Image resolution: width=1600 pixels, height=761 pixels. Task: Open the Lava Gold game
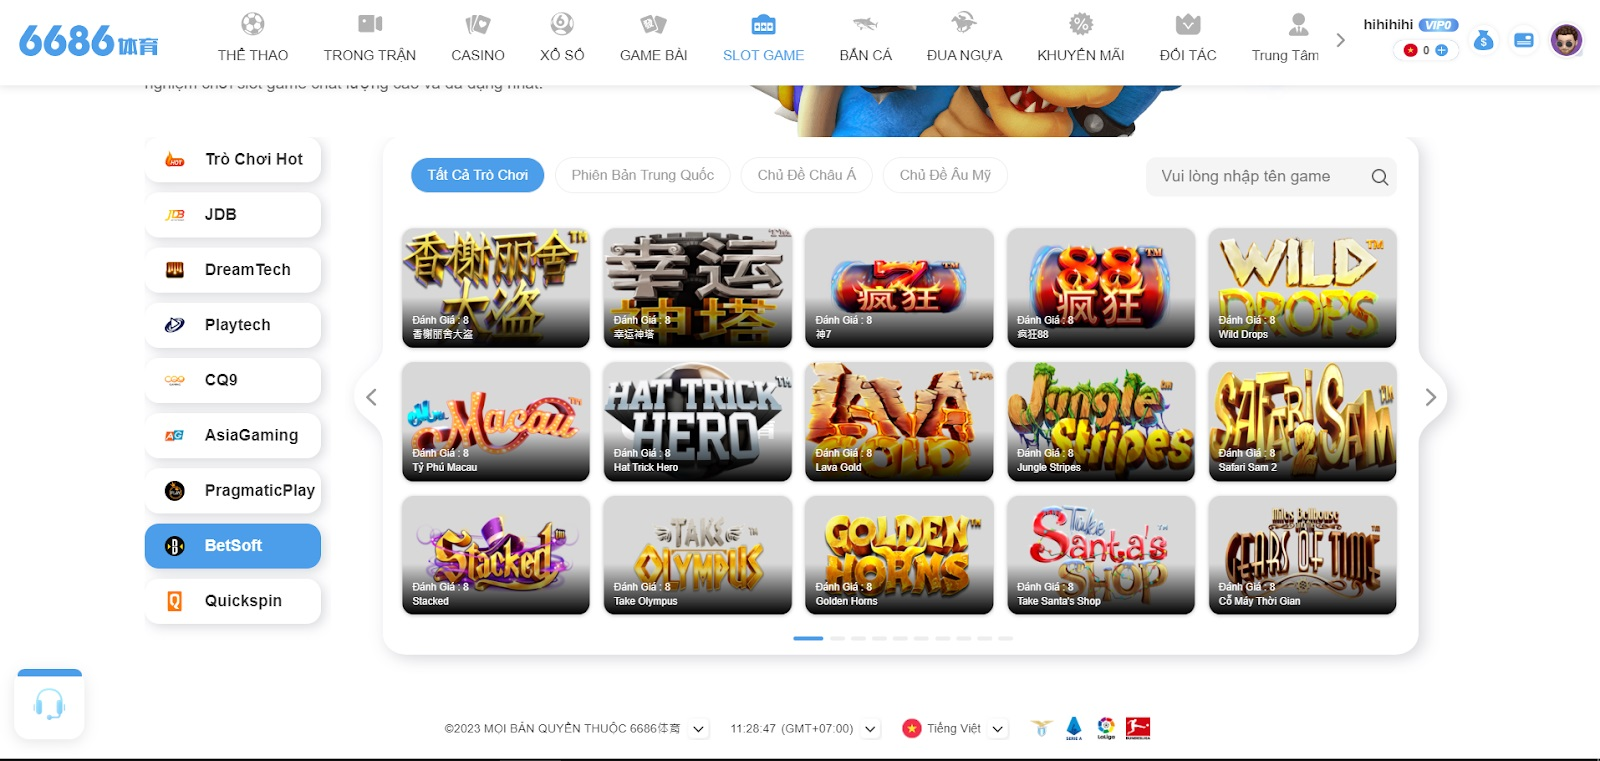(899, 422)
